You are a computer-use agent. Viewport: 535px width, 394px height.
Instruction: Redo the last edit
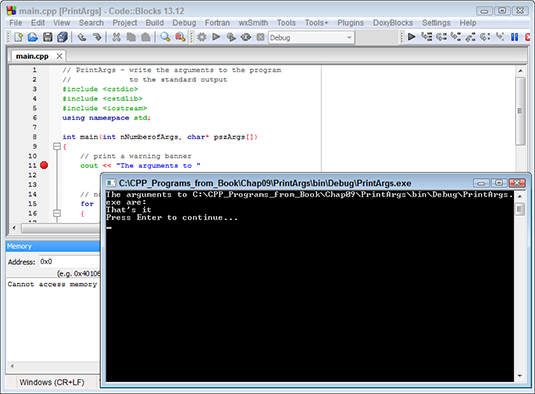pos(97,37)
